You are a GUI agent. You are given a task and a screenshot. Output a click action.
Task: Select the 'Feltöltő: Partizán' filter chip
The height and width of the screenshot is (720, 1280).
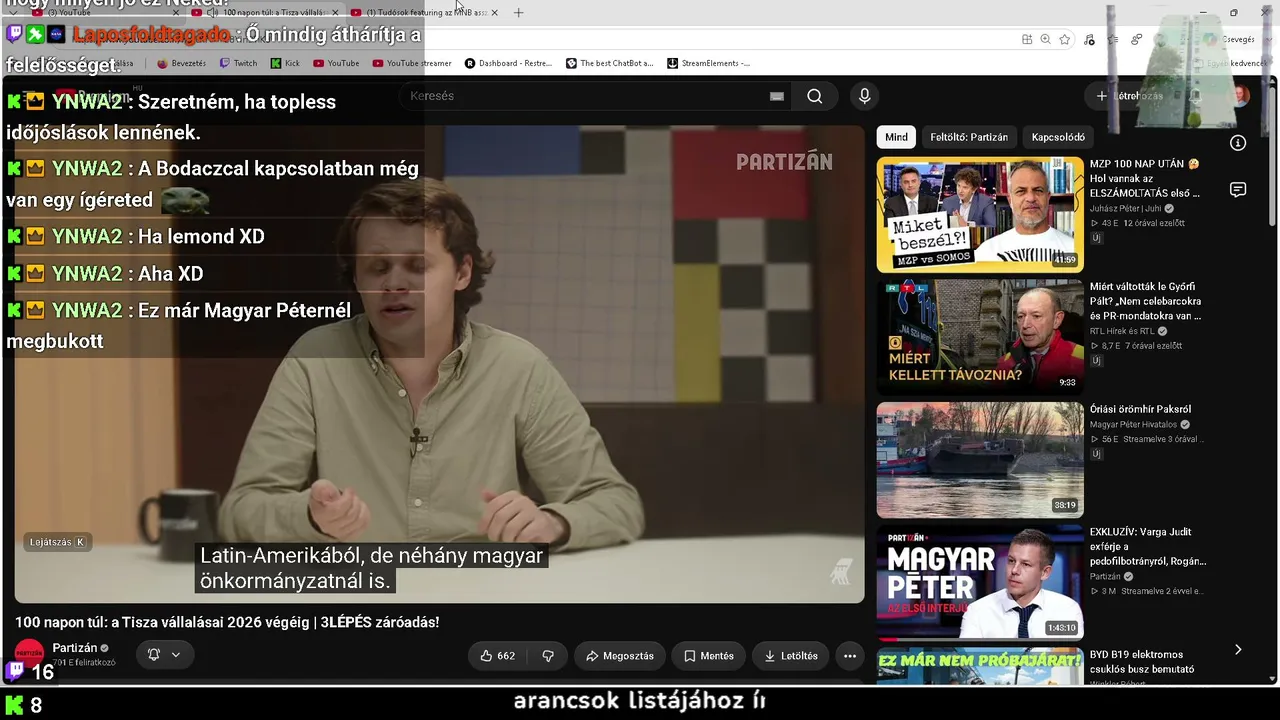point(969,137)
